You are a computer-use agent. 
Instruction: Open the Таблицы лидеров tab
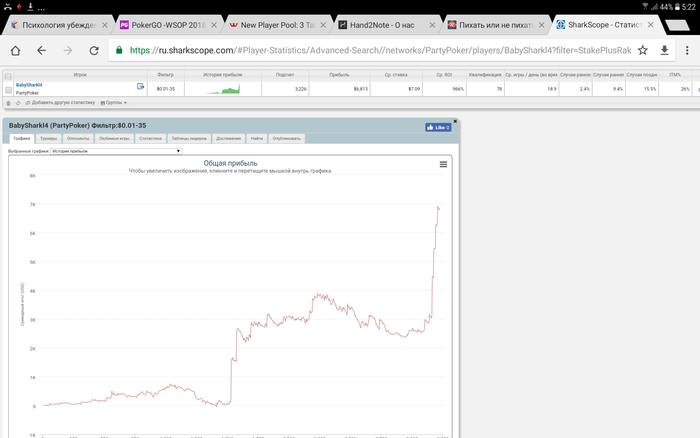[189, 138]
